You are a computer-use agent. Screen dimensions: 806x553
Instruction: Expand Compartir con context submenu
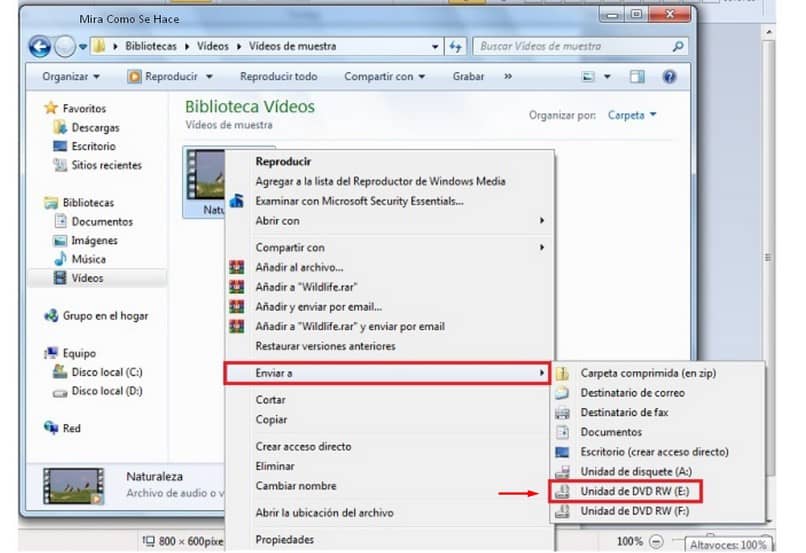coord(390,248)
